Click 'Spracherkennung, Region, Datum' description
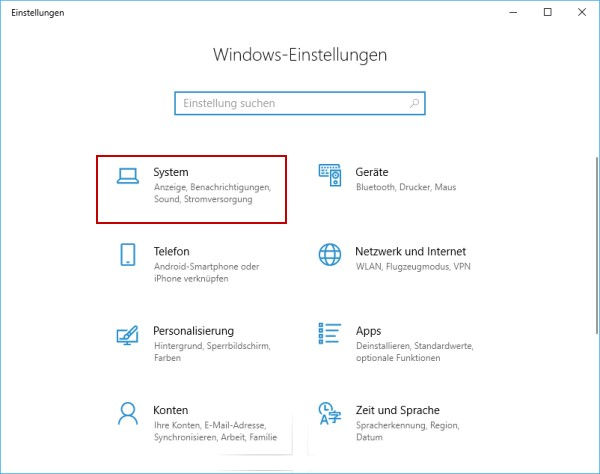The width and height of the screenshot is (600, 474). pyautogui.click(x=408, y=431)
